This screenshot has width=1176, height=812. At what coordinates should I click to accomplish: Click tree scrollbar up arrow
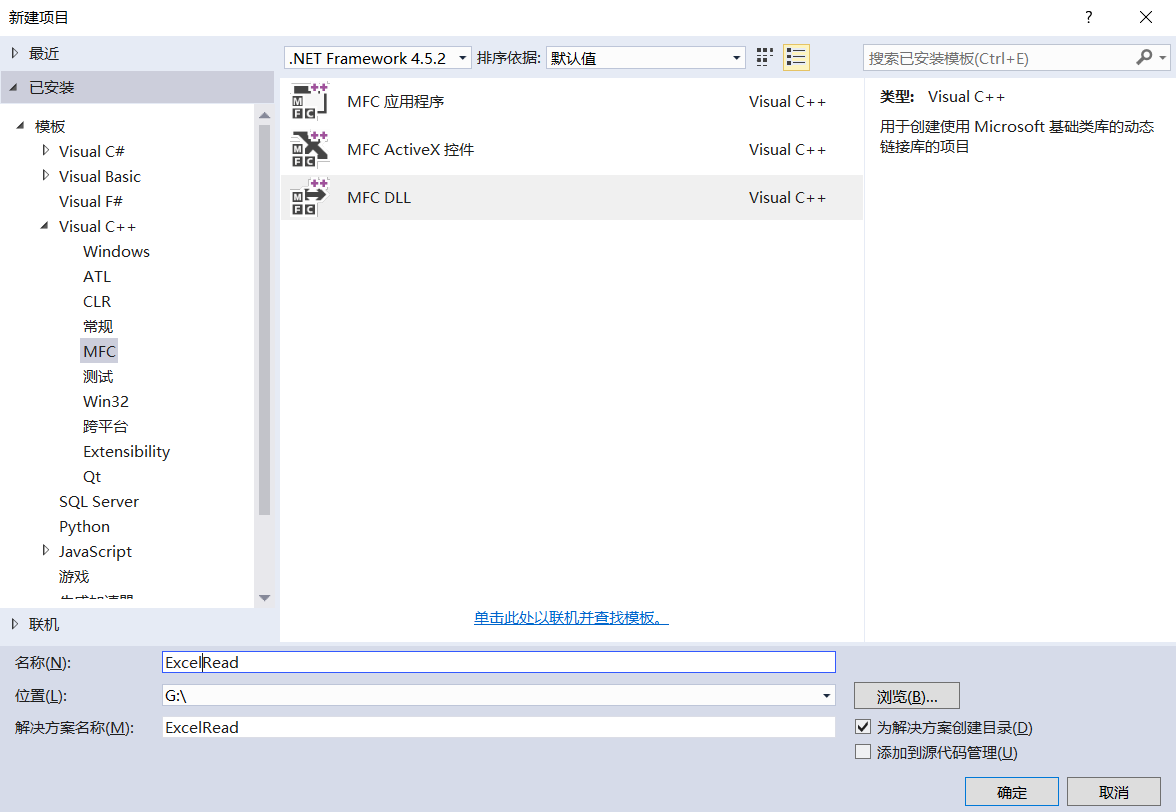pyautogui.click(x=264, y=115)
